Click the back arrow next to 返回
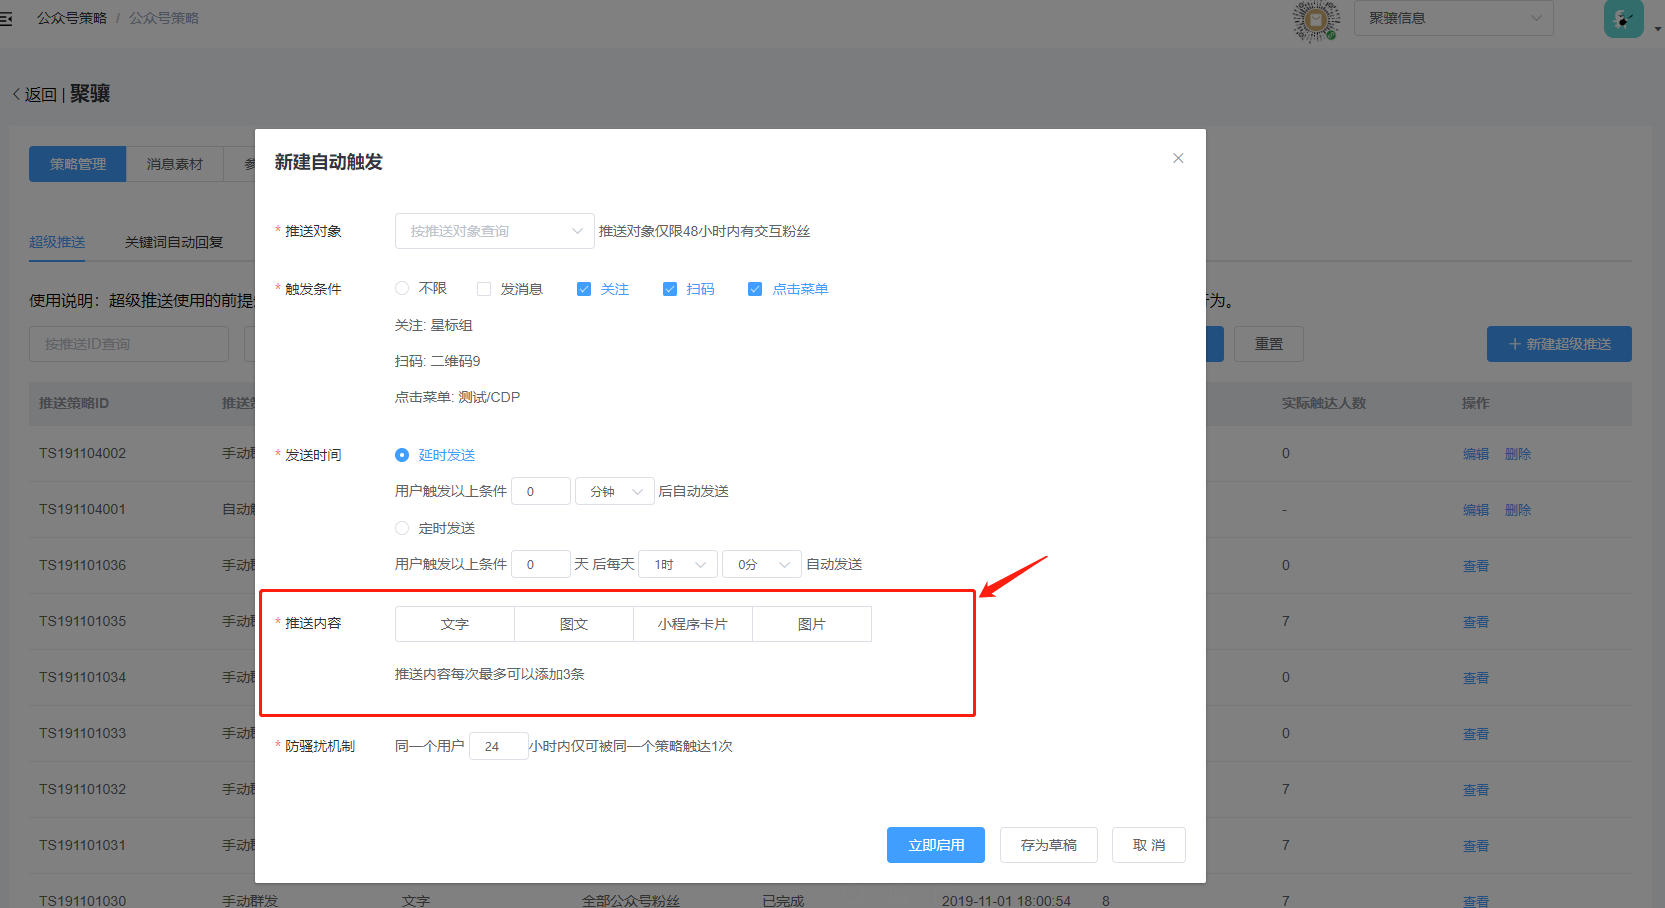This screenshot has height=908, width=1665. click(17, 94)
